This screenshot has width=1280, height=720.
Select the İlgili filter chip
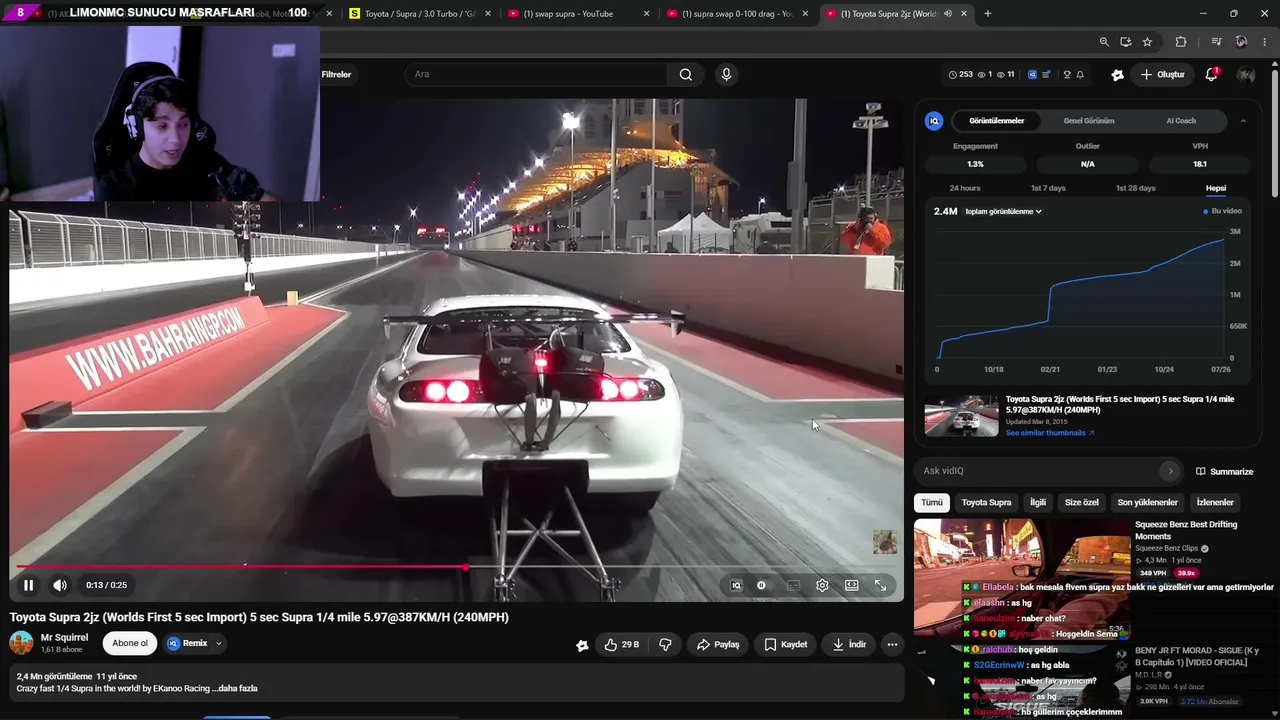click(1038, 502)
